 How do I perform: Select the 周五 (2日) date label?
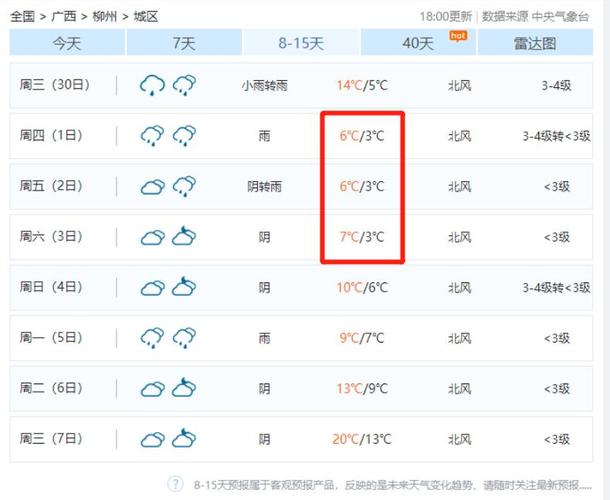point(51,186)
